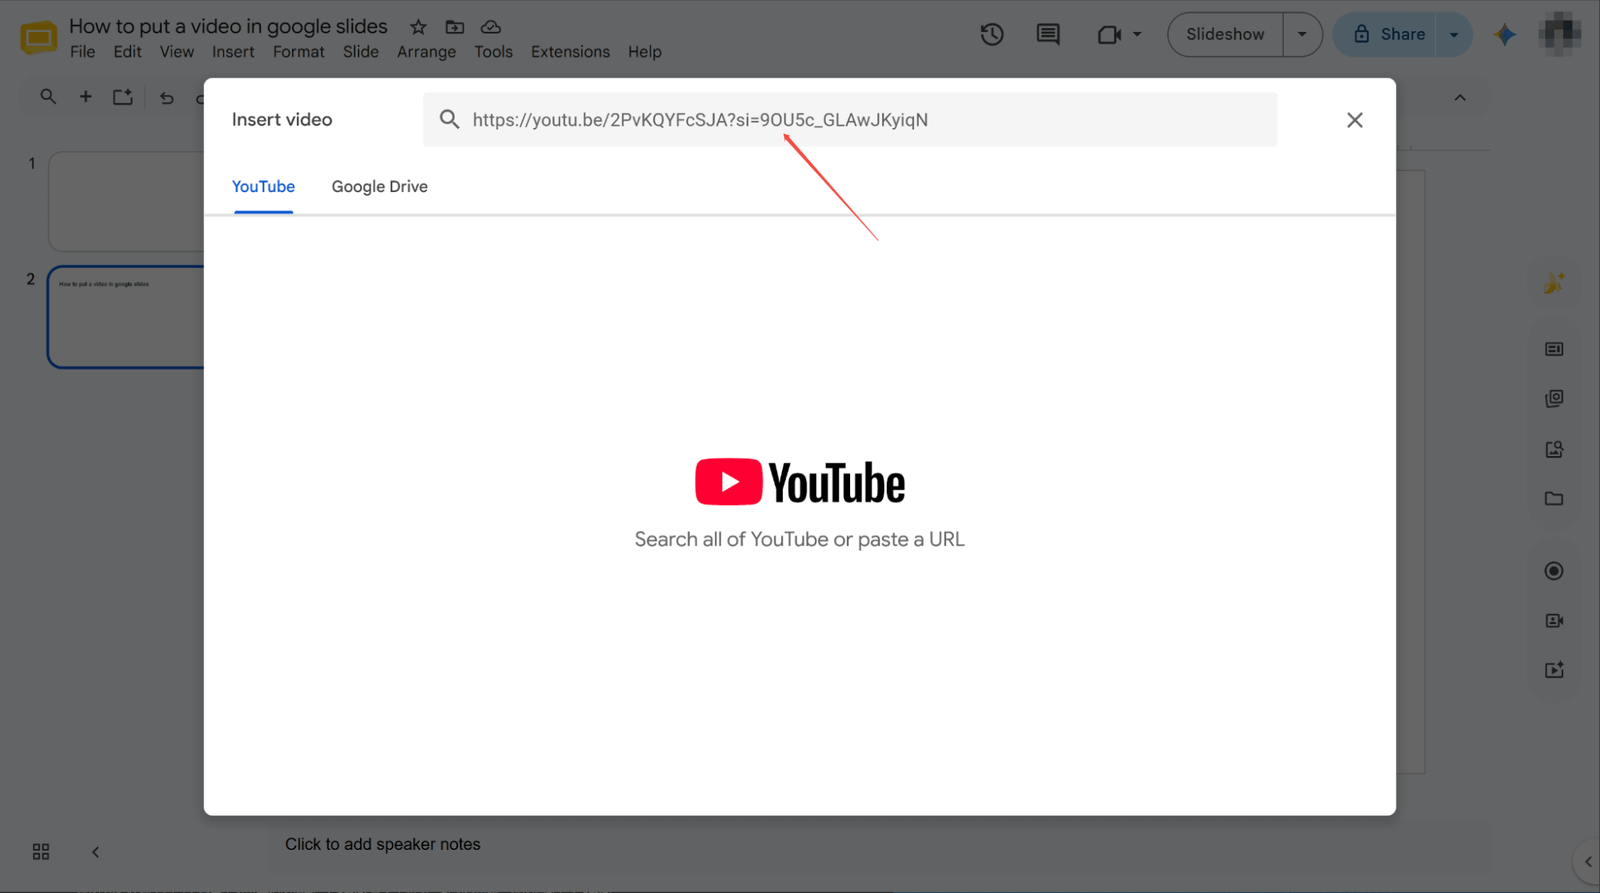Close the Insert video dialog

1355,120
